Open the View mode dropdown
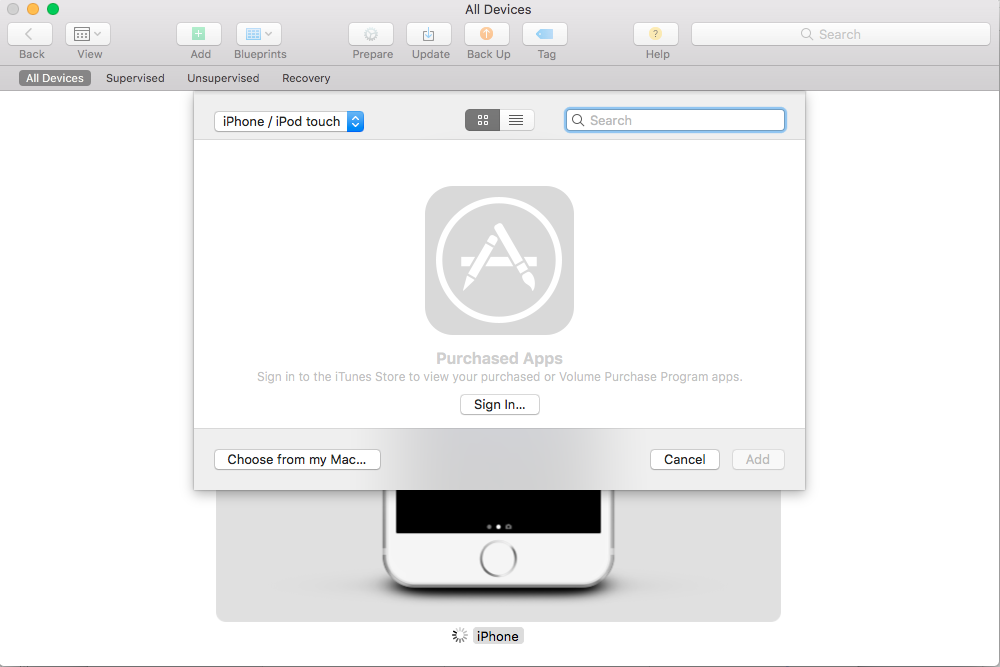Screen dimensions: 1000x667 tap(88, 34)
